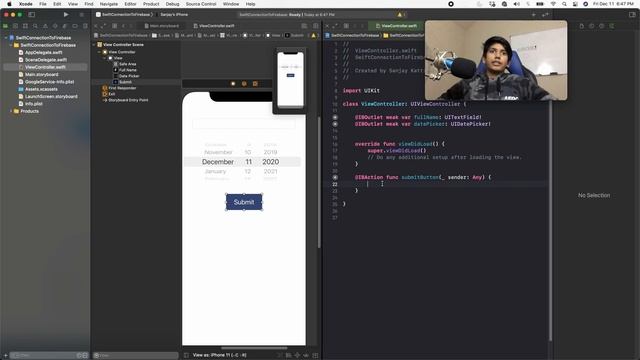Collapse the View item in document outline
The height and width of the screenshot is (360, 640).
[104, 58]
